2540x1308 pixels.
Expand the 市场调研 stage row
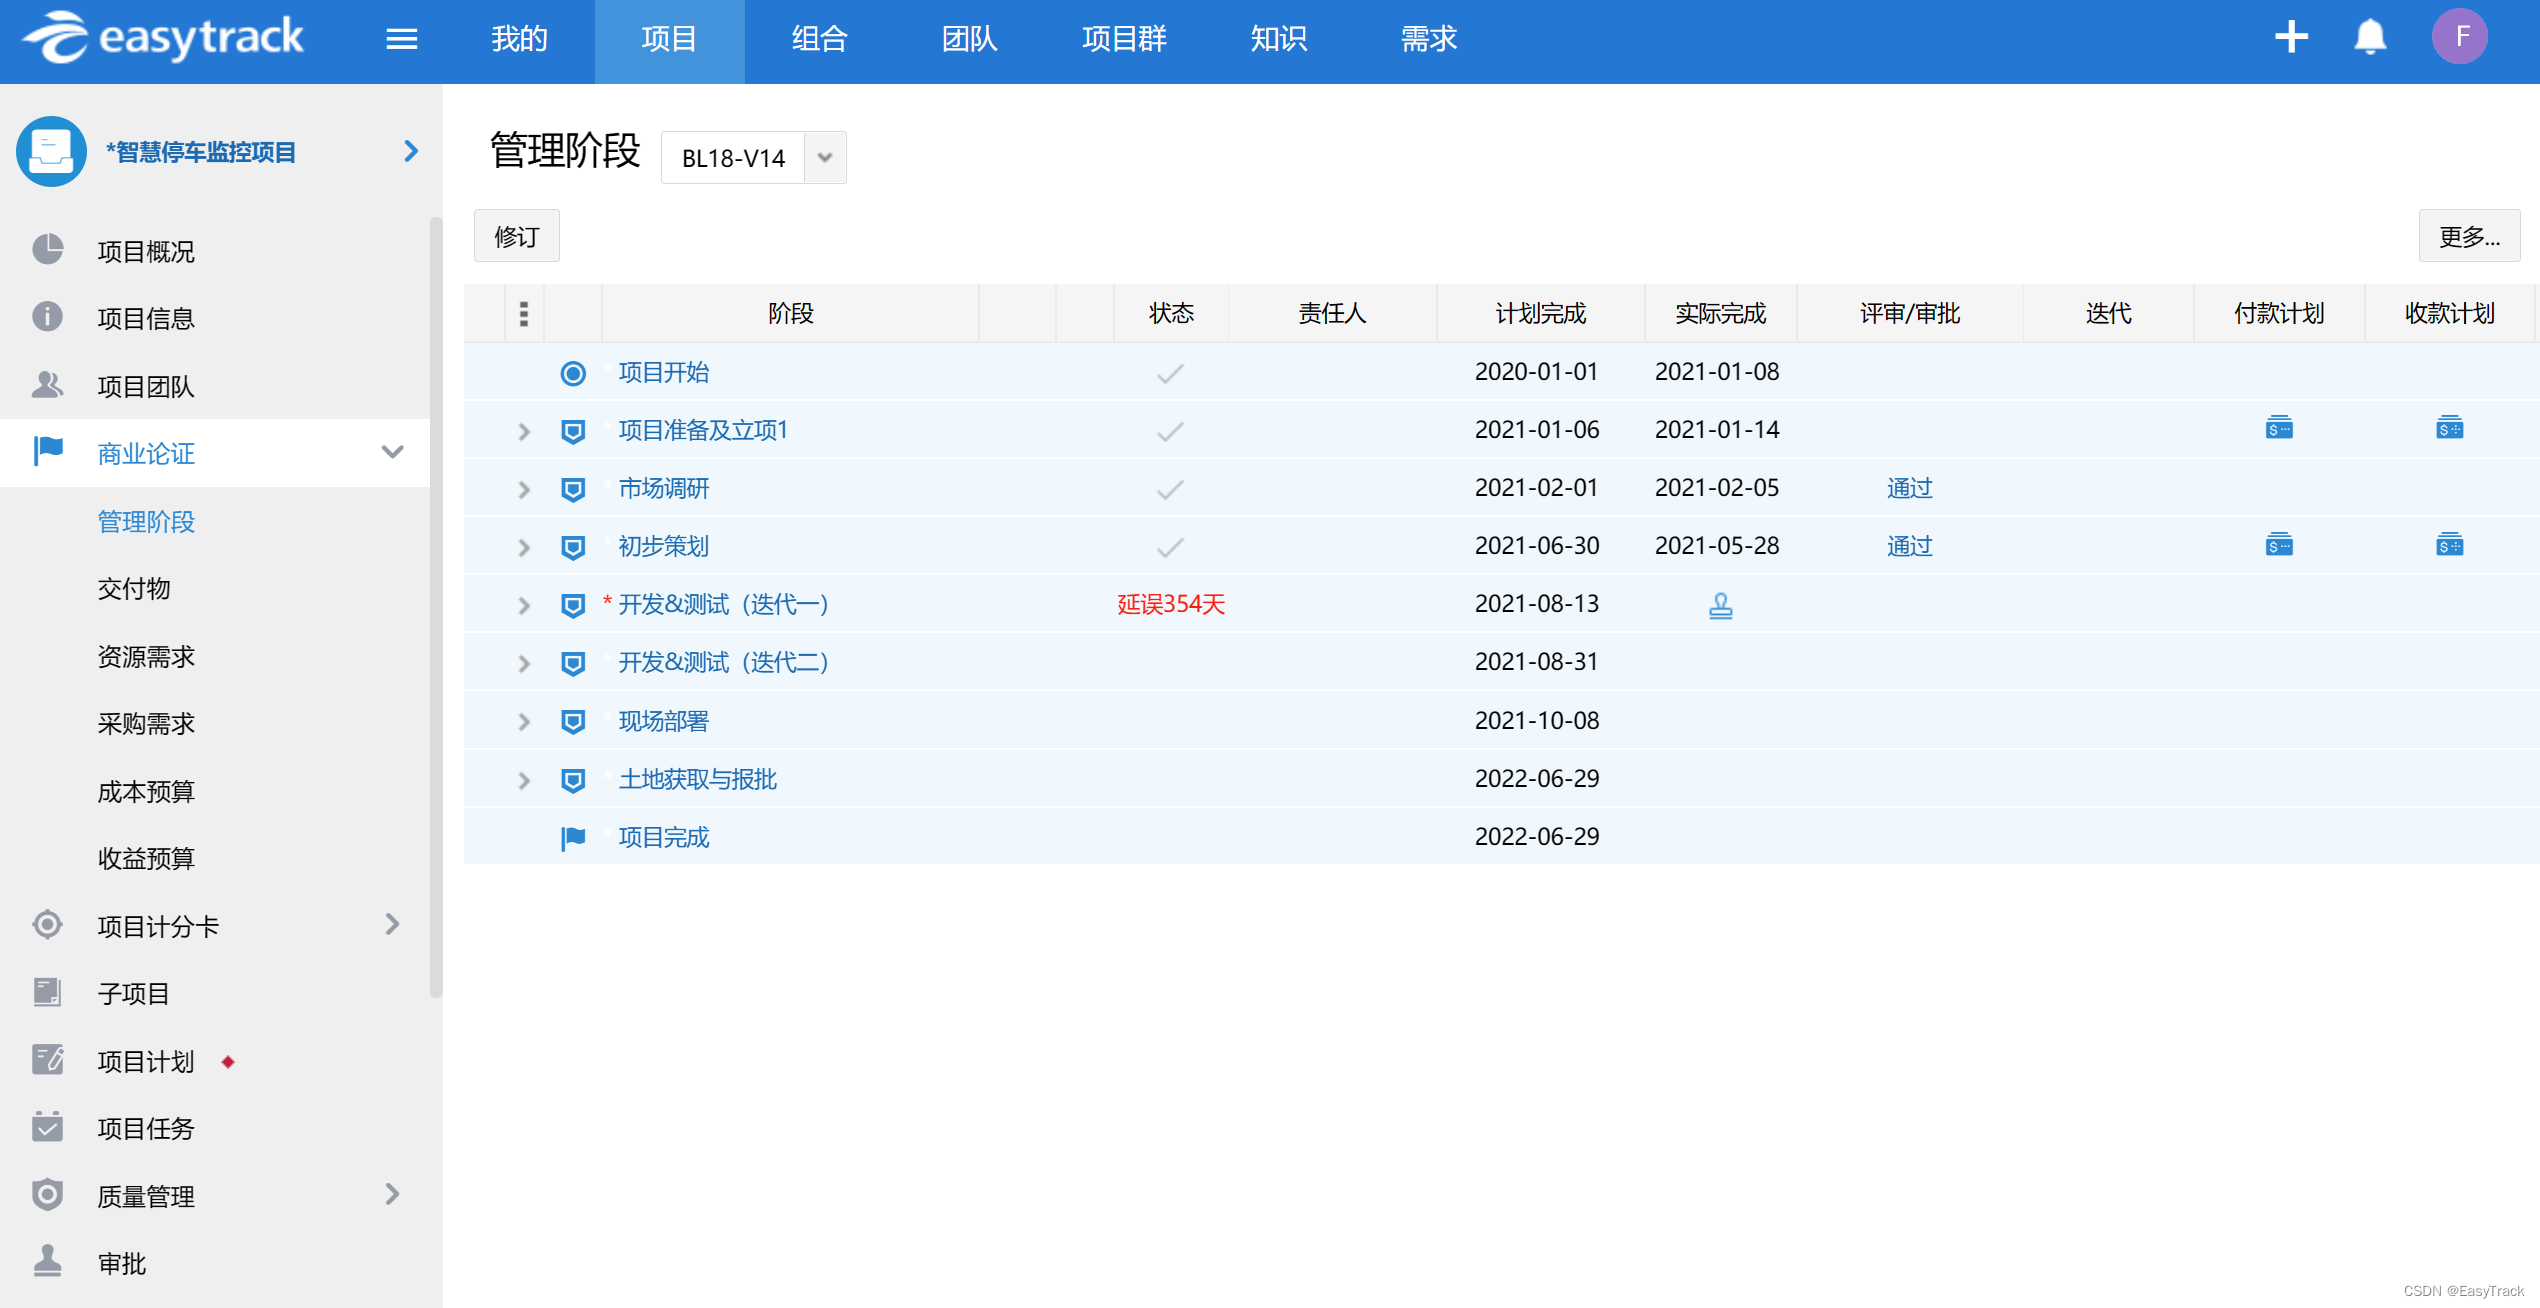pyautogui.click(x=524, y=489)
